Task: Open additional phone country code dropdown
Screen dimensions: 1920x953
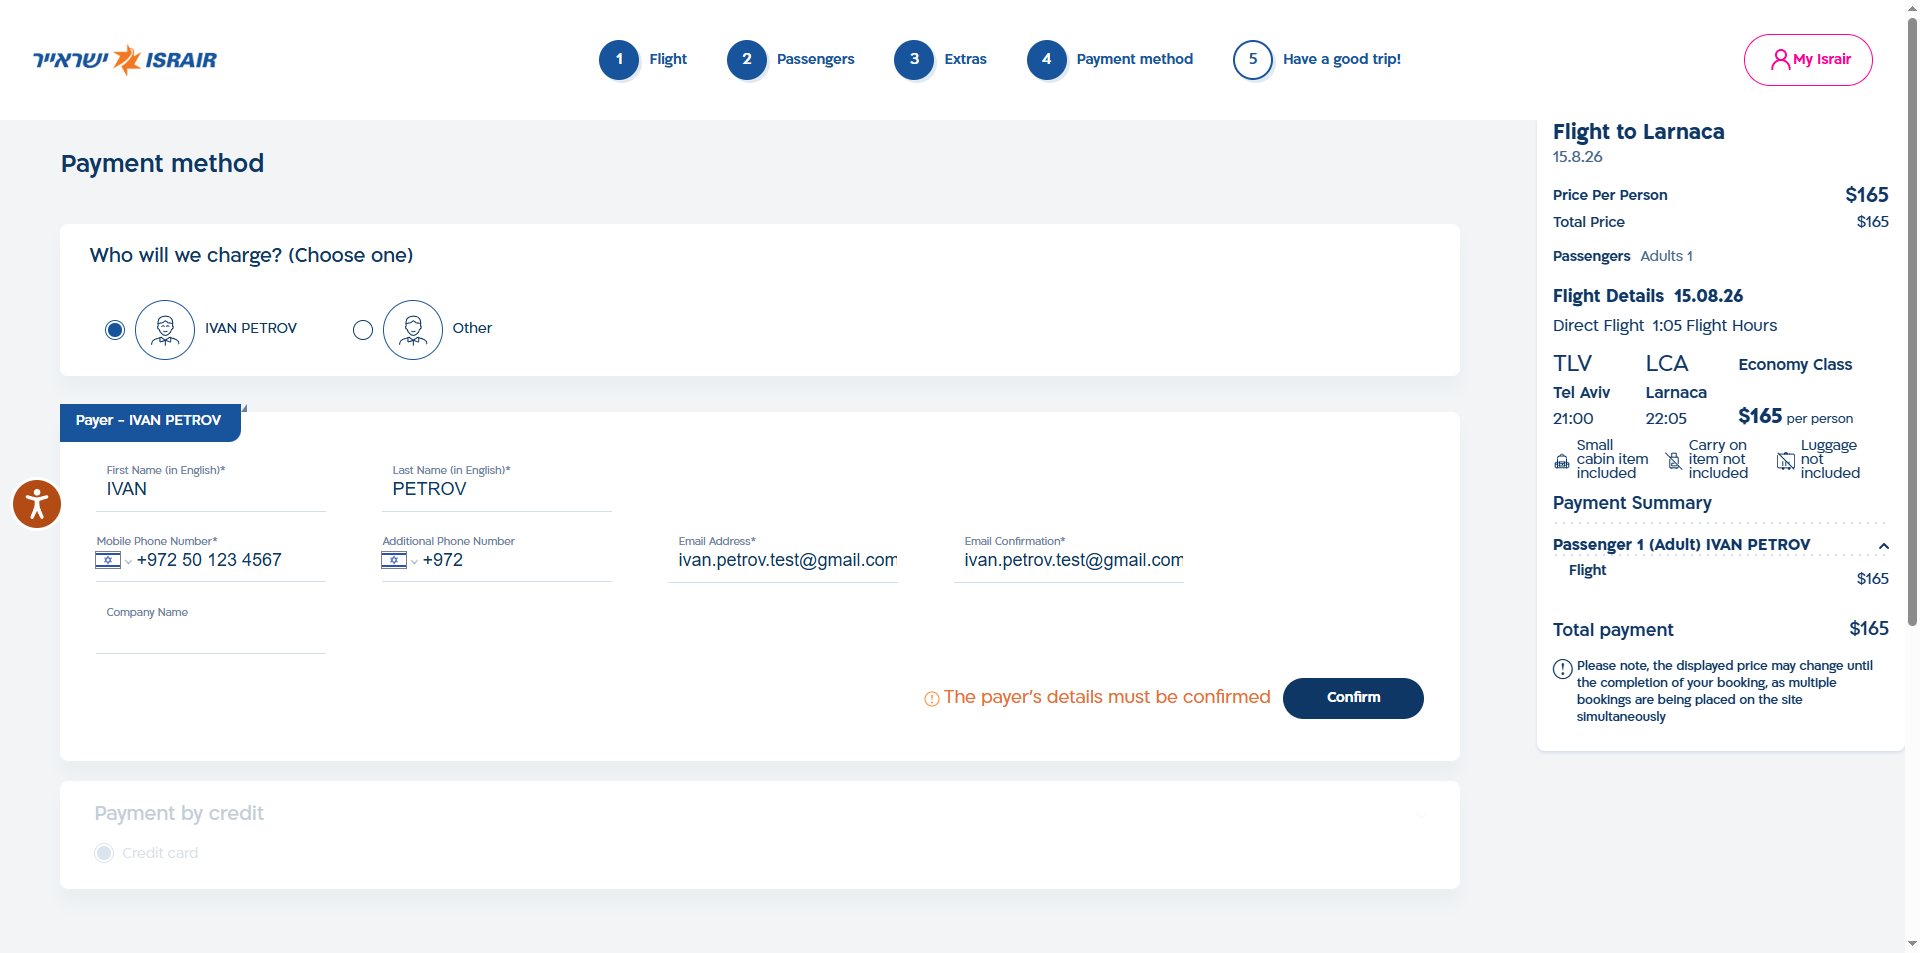Action: 399,560
